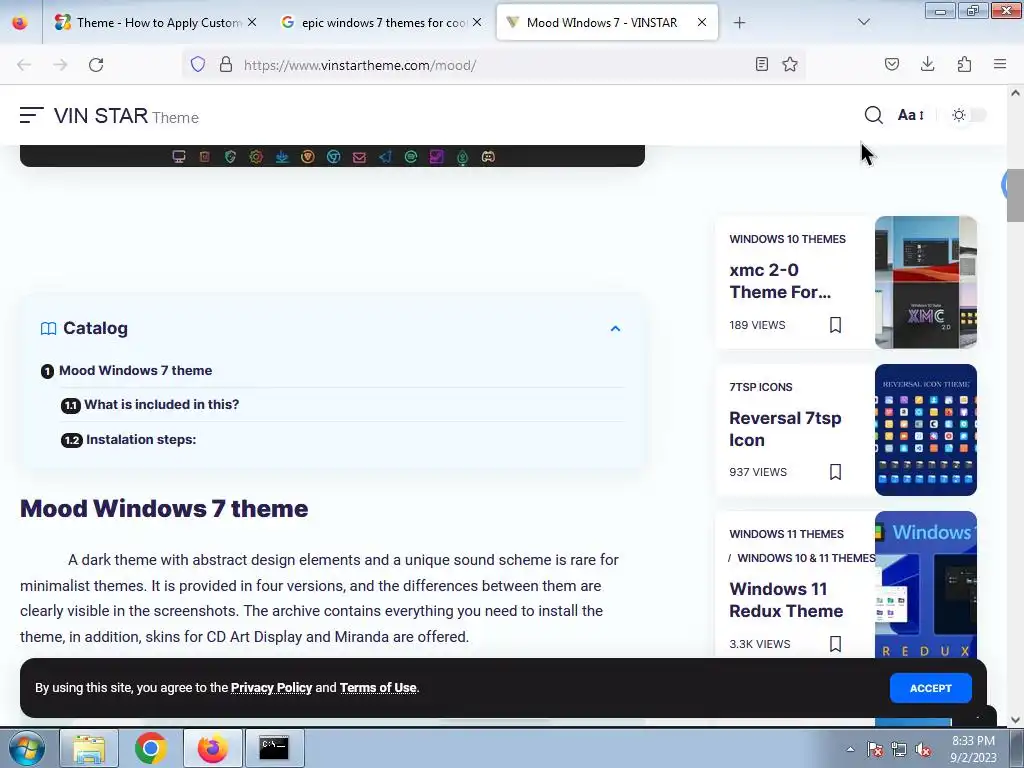Toggle the dark mode switch
The image size is (1024, 768).
tap(969, 115)
